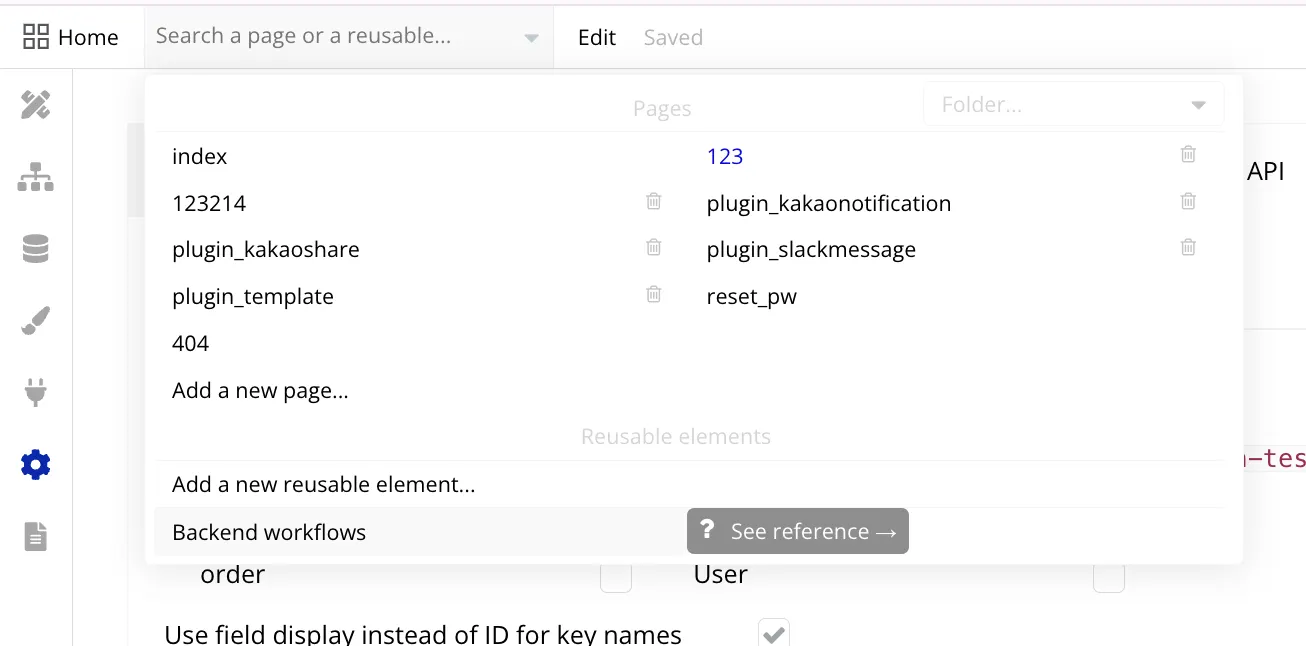1306x646 pixels.
Task: Open the Design tab in sidebar
Action: point(36,105)
